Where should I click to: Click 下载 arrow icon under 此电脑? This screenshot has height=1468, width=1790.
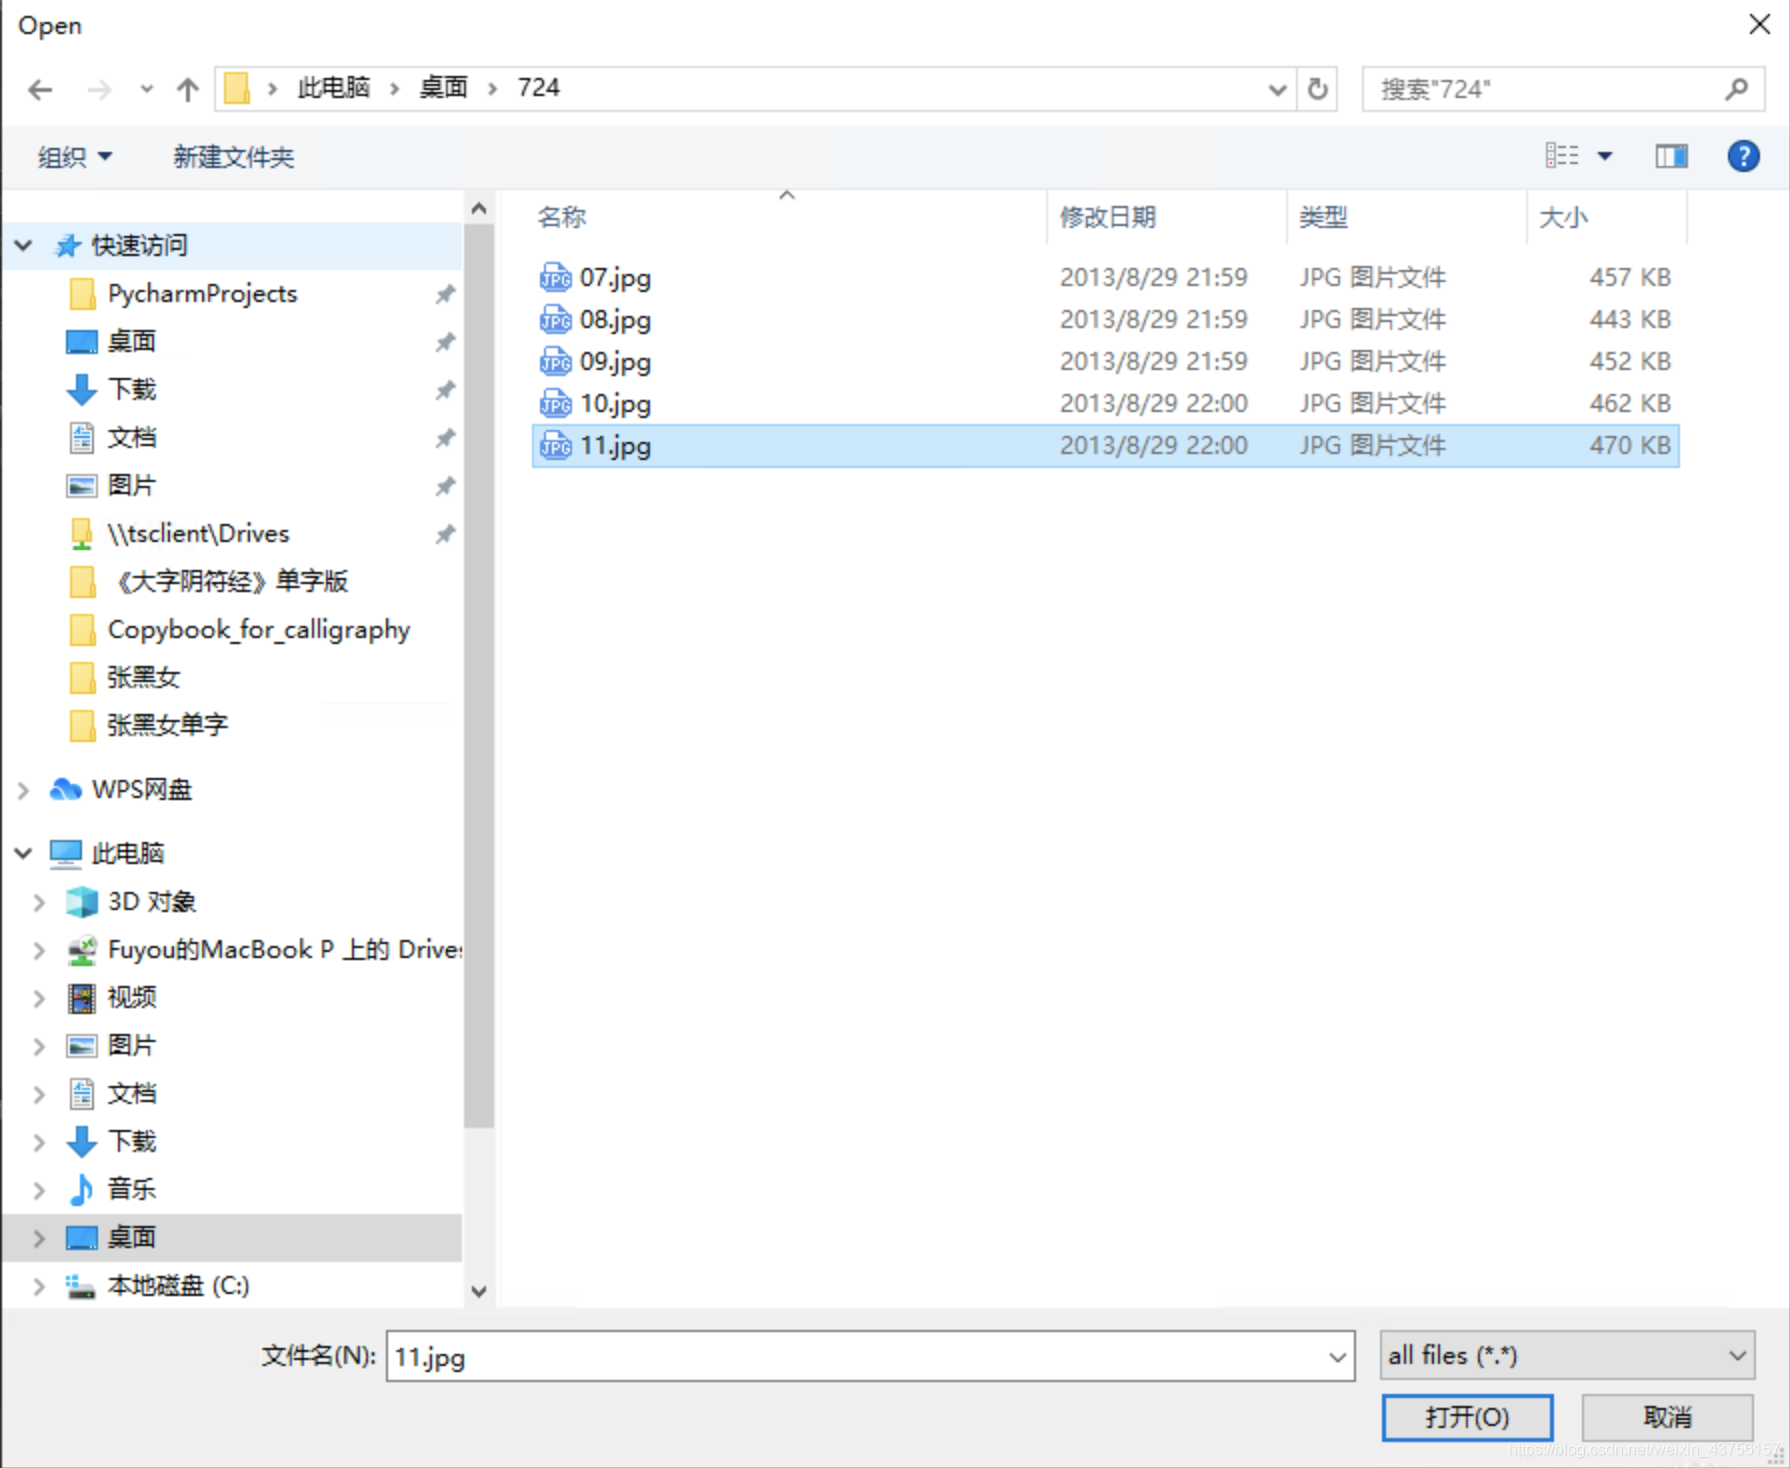click(x=82, y=1141)
